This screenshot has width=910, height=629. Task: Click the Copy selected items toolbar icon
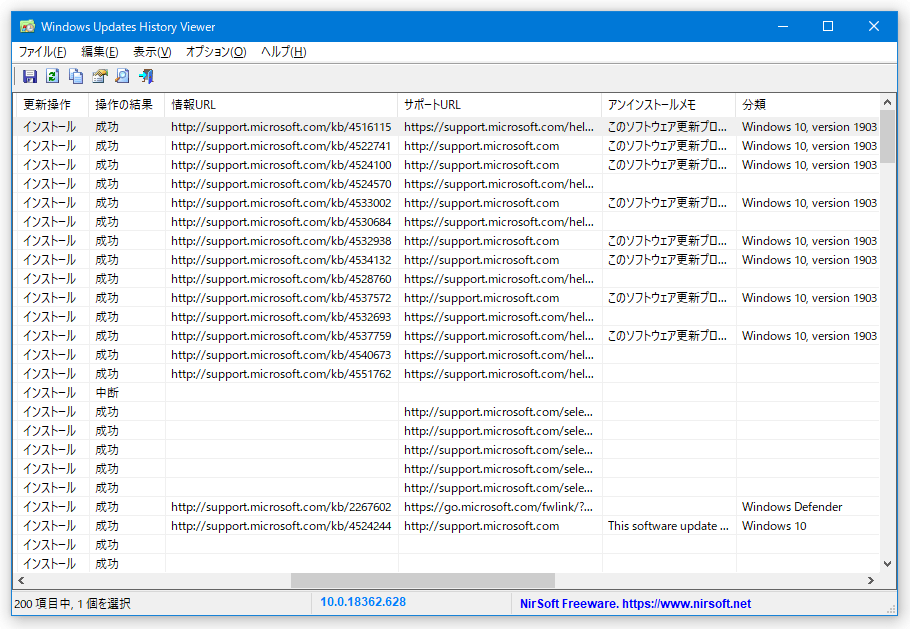pos(76,76)
